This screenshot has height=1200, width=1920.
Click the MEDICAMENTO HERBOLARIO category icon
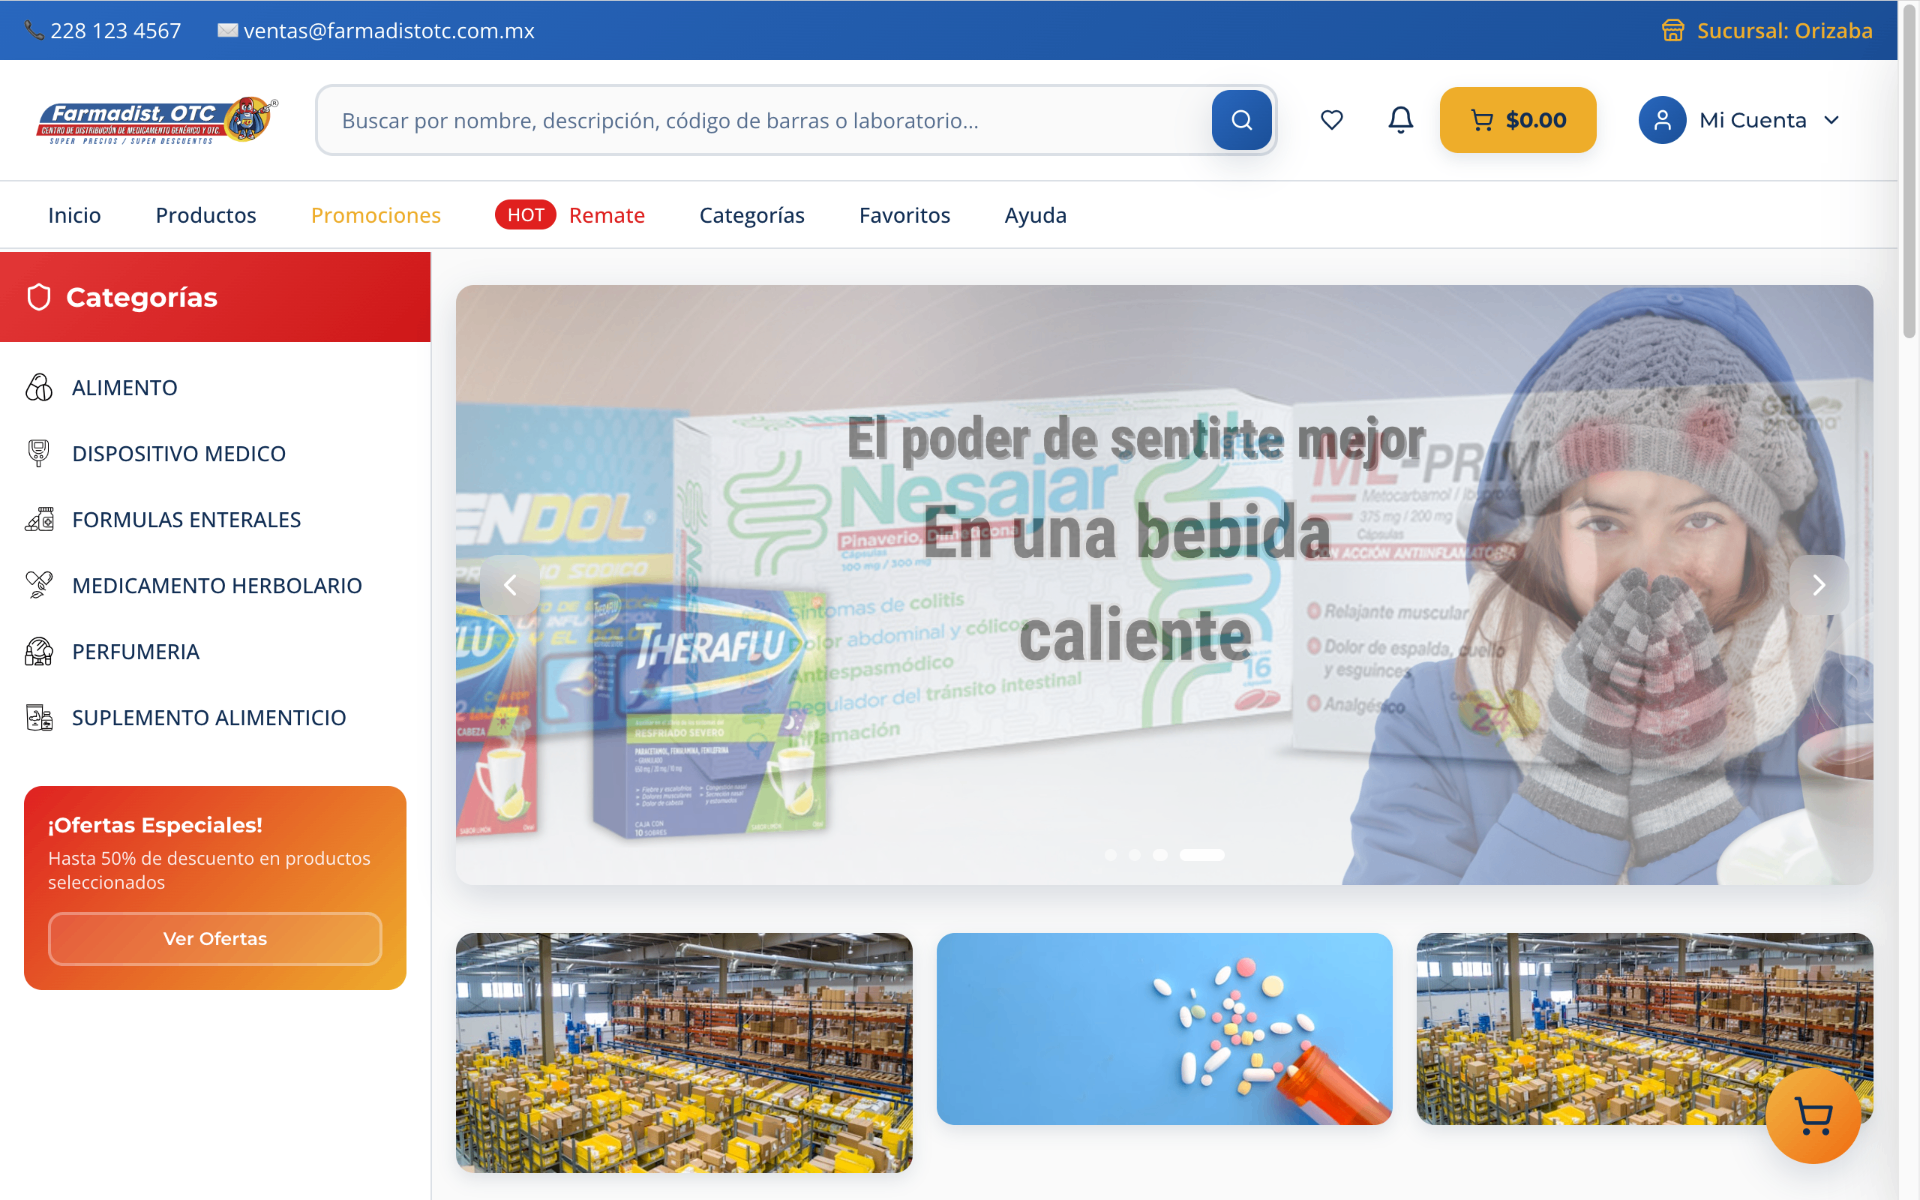pyautogui.click(x=39, y=585)
